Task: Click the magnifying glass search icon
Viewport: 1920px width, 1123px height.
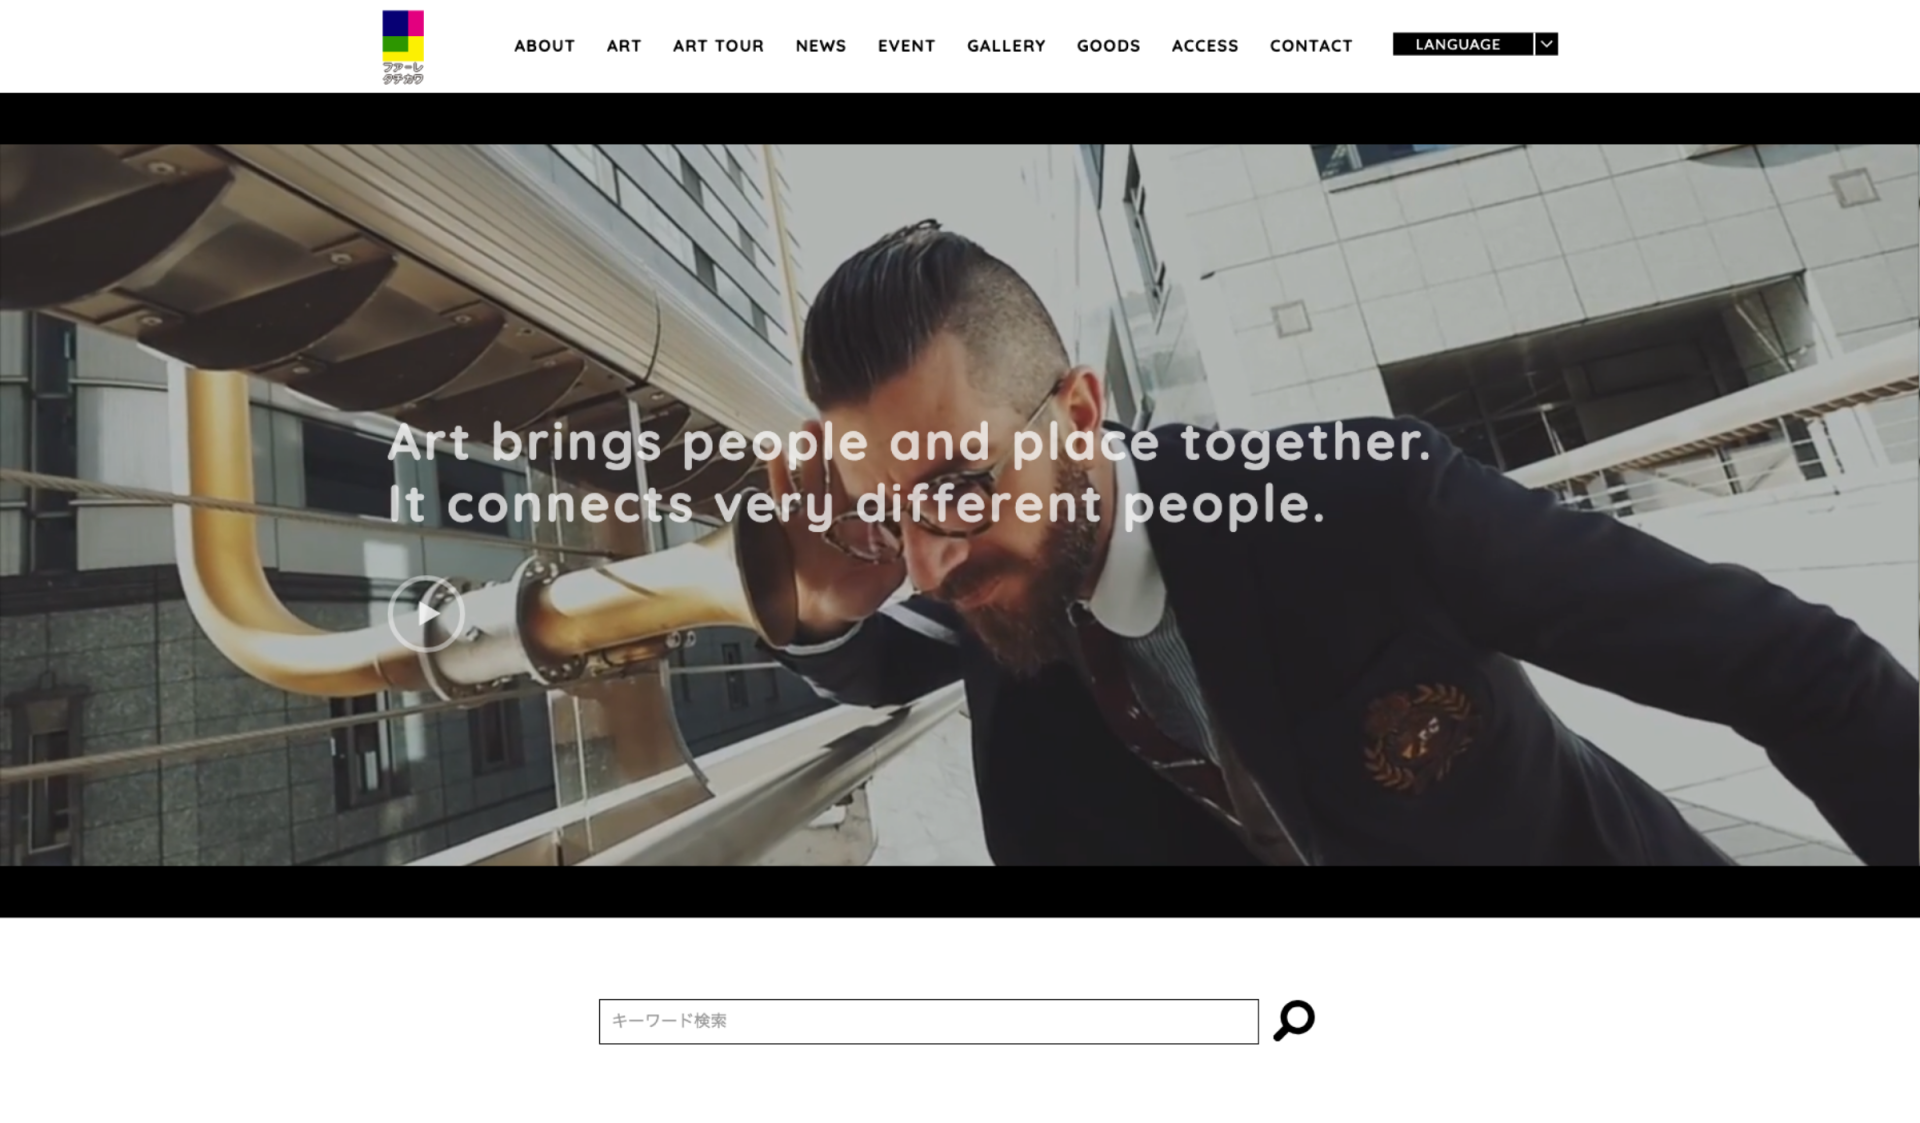Action: pyautogui.click(x=1294, y=1021)
